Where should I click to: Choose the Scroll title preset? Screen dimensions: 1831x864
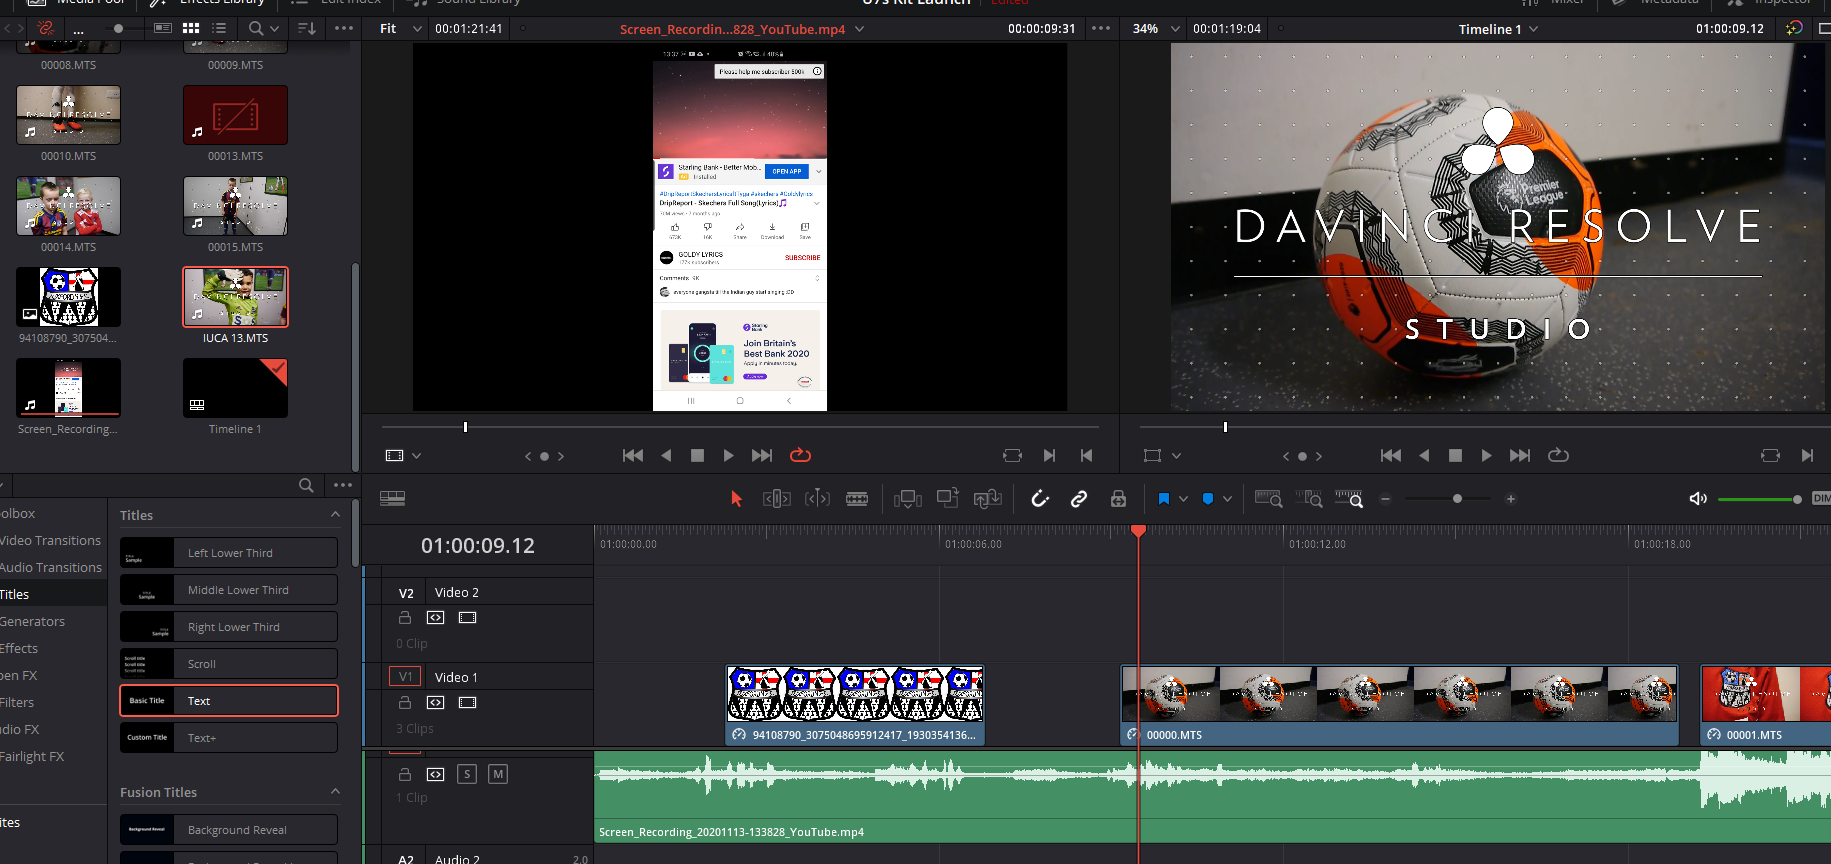click(229, 664)
